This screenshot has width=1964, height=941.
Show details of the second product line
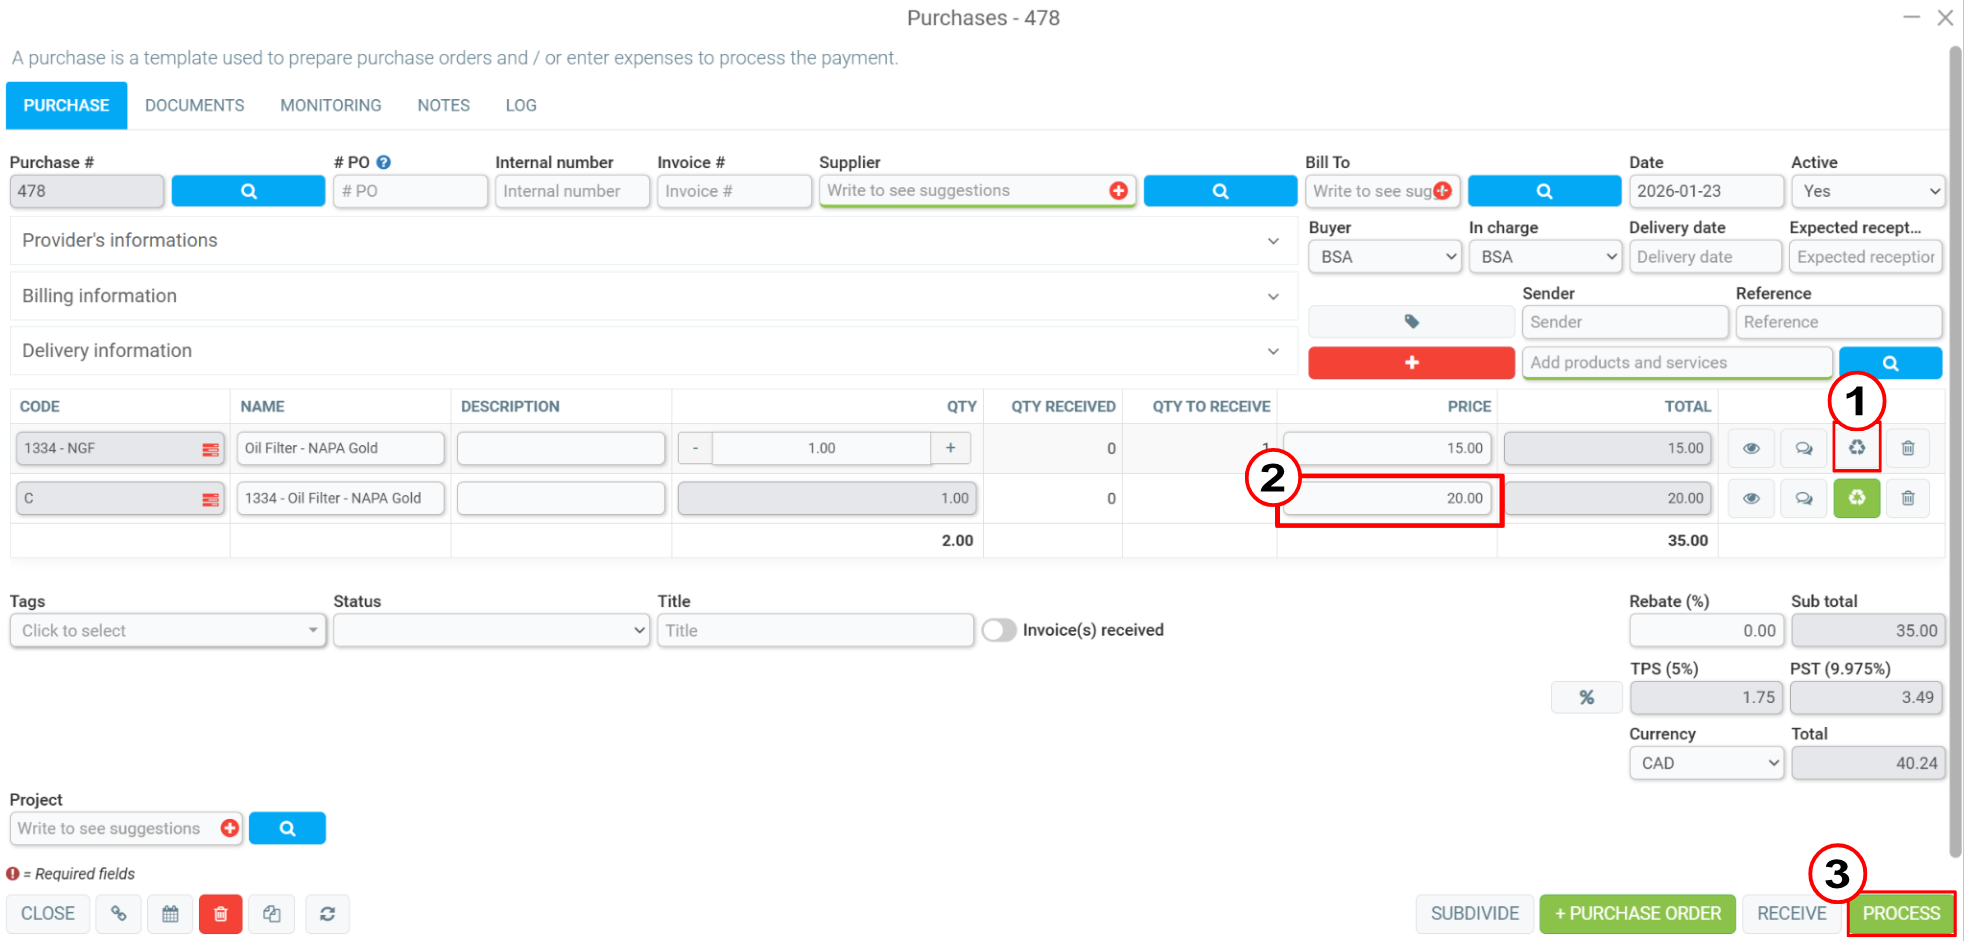click(x=1751, y=497)
